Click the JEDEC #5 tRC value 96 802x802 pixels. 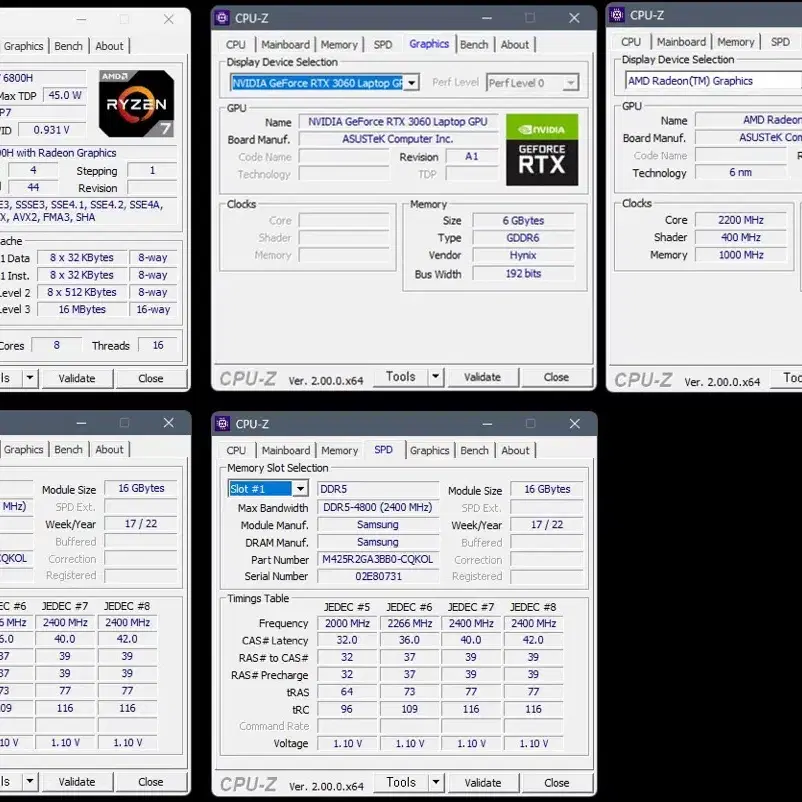(347, 709)
